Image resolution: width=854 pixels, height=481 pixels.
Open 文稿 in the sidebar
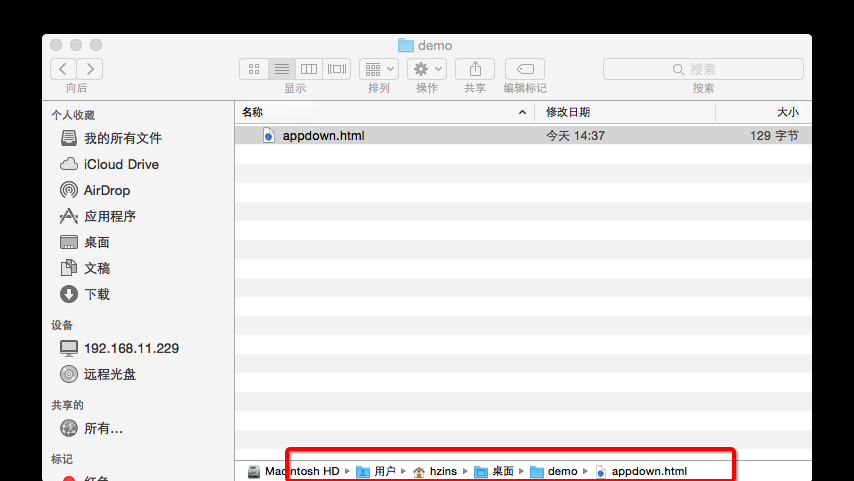85,268
